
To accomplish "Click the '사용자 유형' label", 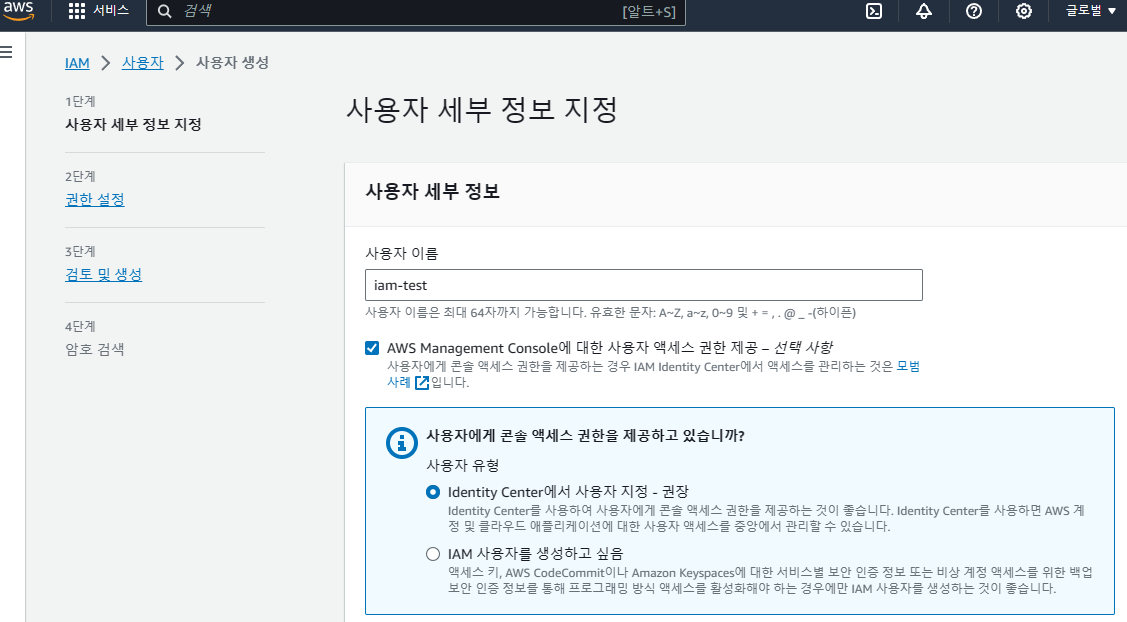I will pos(462,465).
